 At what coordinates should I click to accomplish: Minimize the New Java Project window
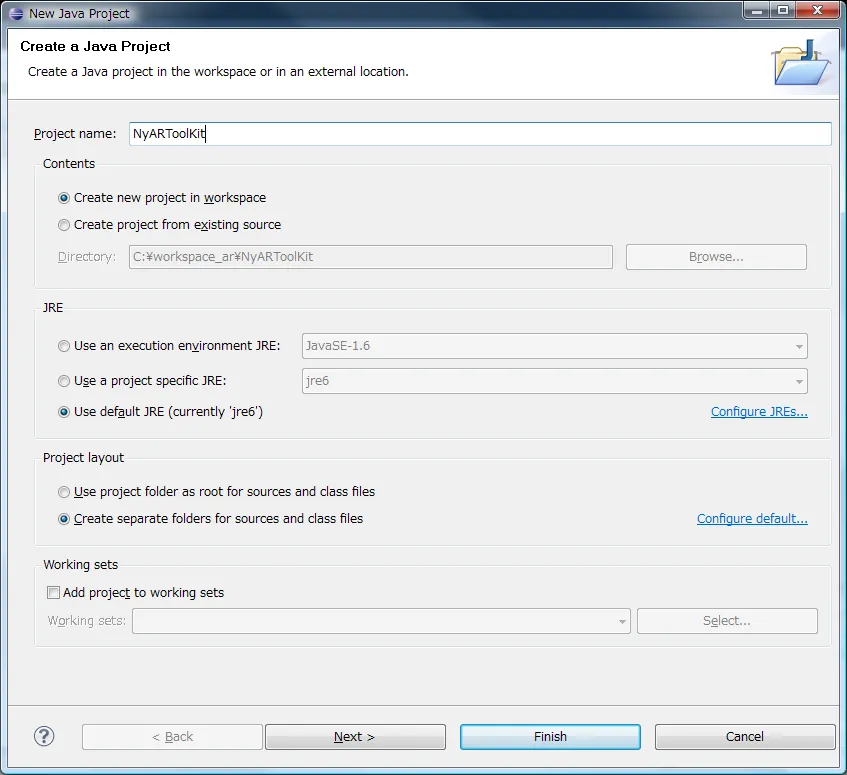pos(757,10)
